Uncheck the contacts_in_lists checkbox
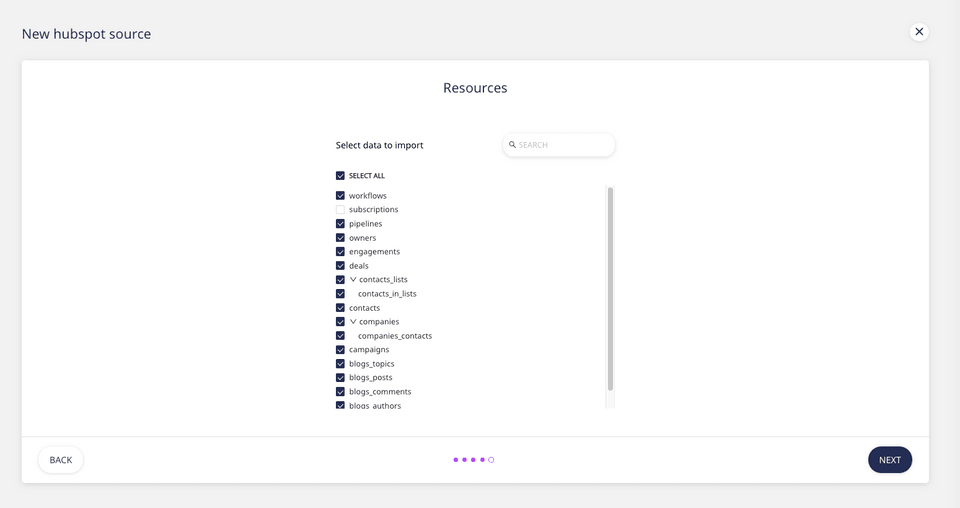Viewport: 960px width, 508px height. (x=340, y=294)
